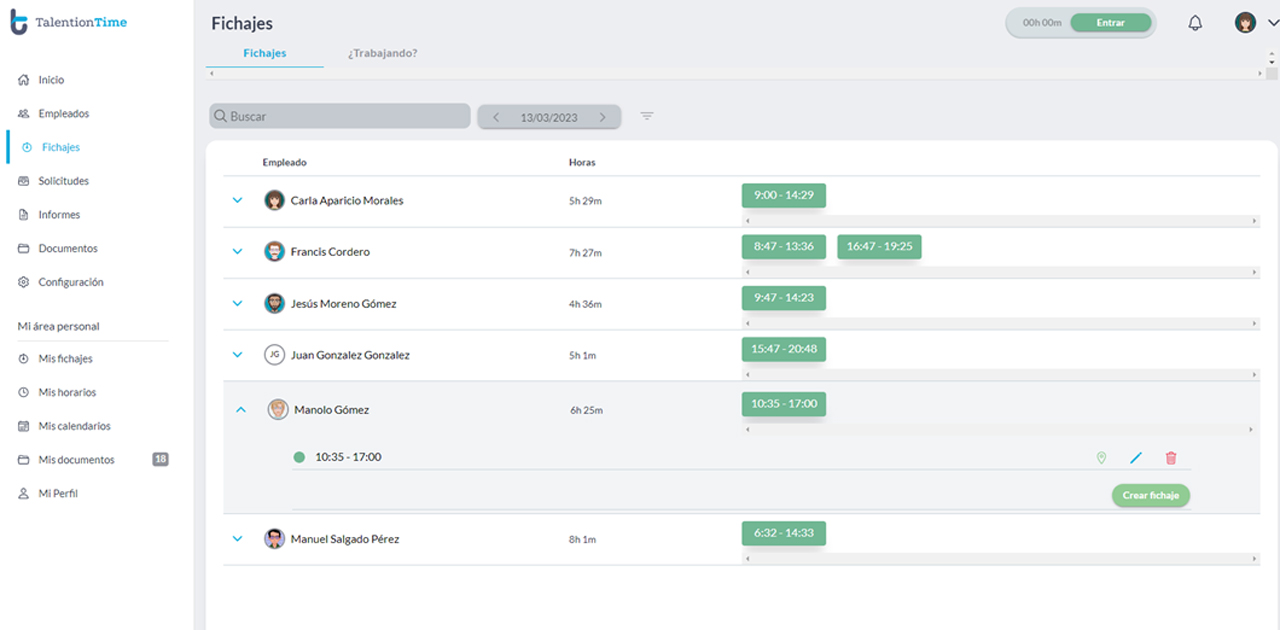Click the TalentionTime logo
The image size is (1280, 630).
69,23
